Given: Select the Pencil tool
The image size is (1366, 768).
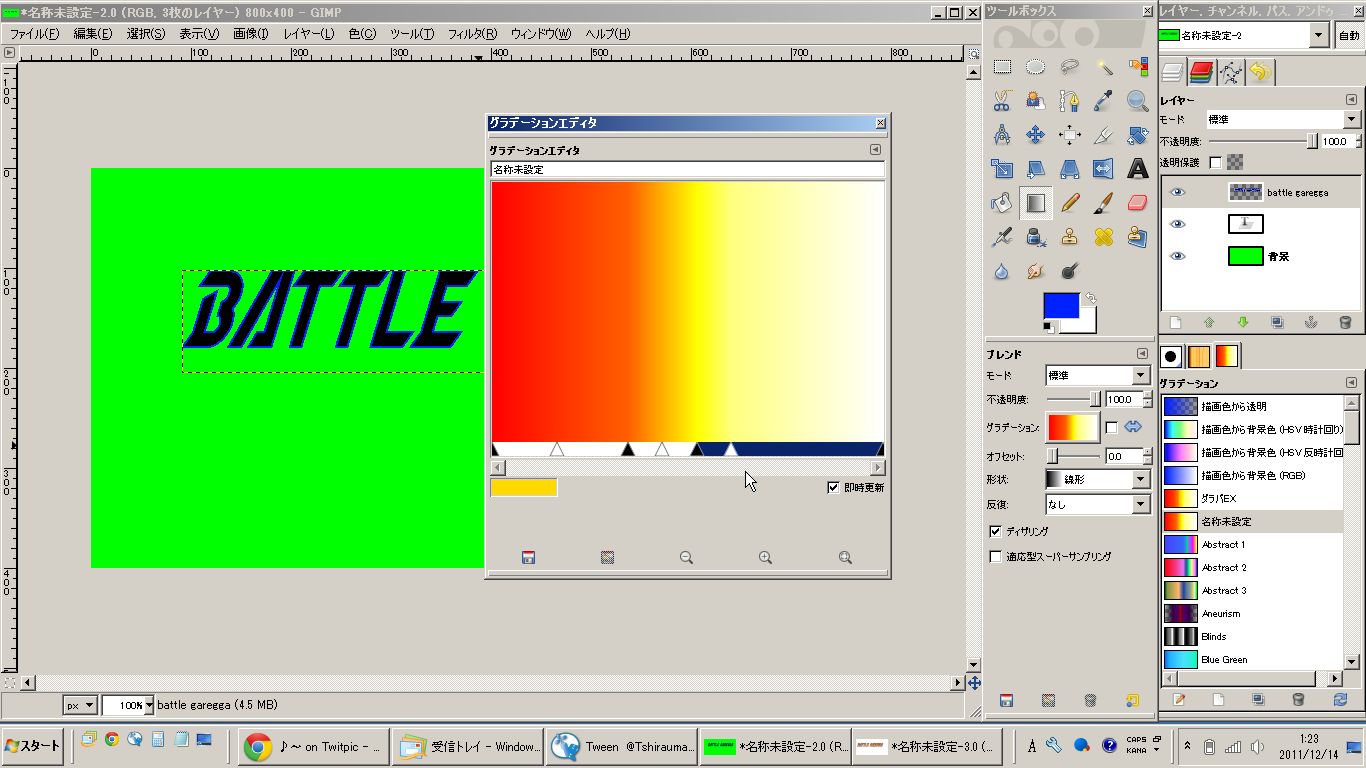Looking at the screenshot, I should 1070,203.
